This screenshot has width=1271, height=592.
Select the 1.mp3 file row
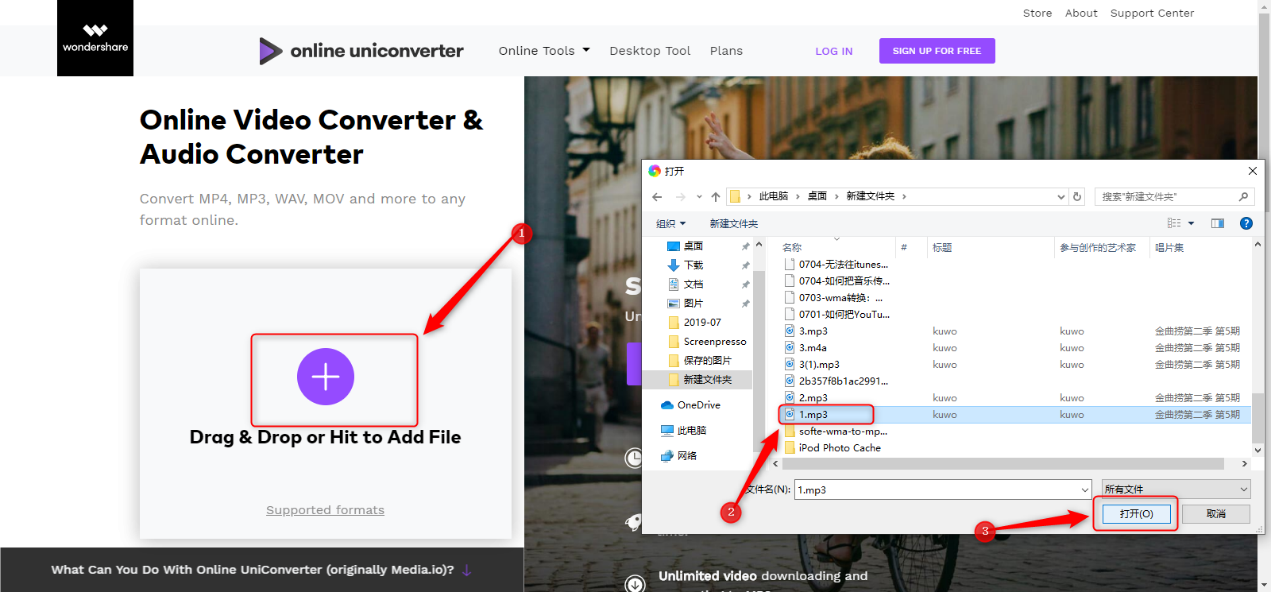click(x=1014, y=414)
